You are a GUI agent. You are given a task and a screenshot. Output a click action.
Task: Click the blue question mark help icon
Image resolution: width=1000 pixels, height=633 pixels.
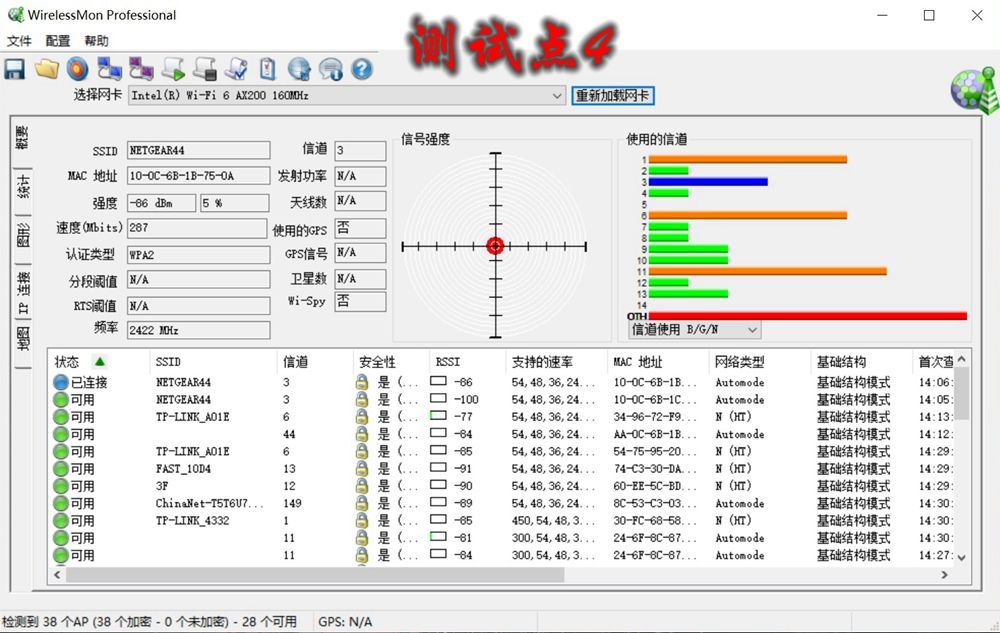click(x=361, y=69)
